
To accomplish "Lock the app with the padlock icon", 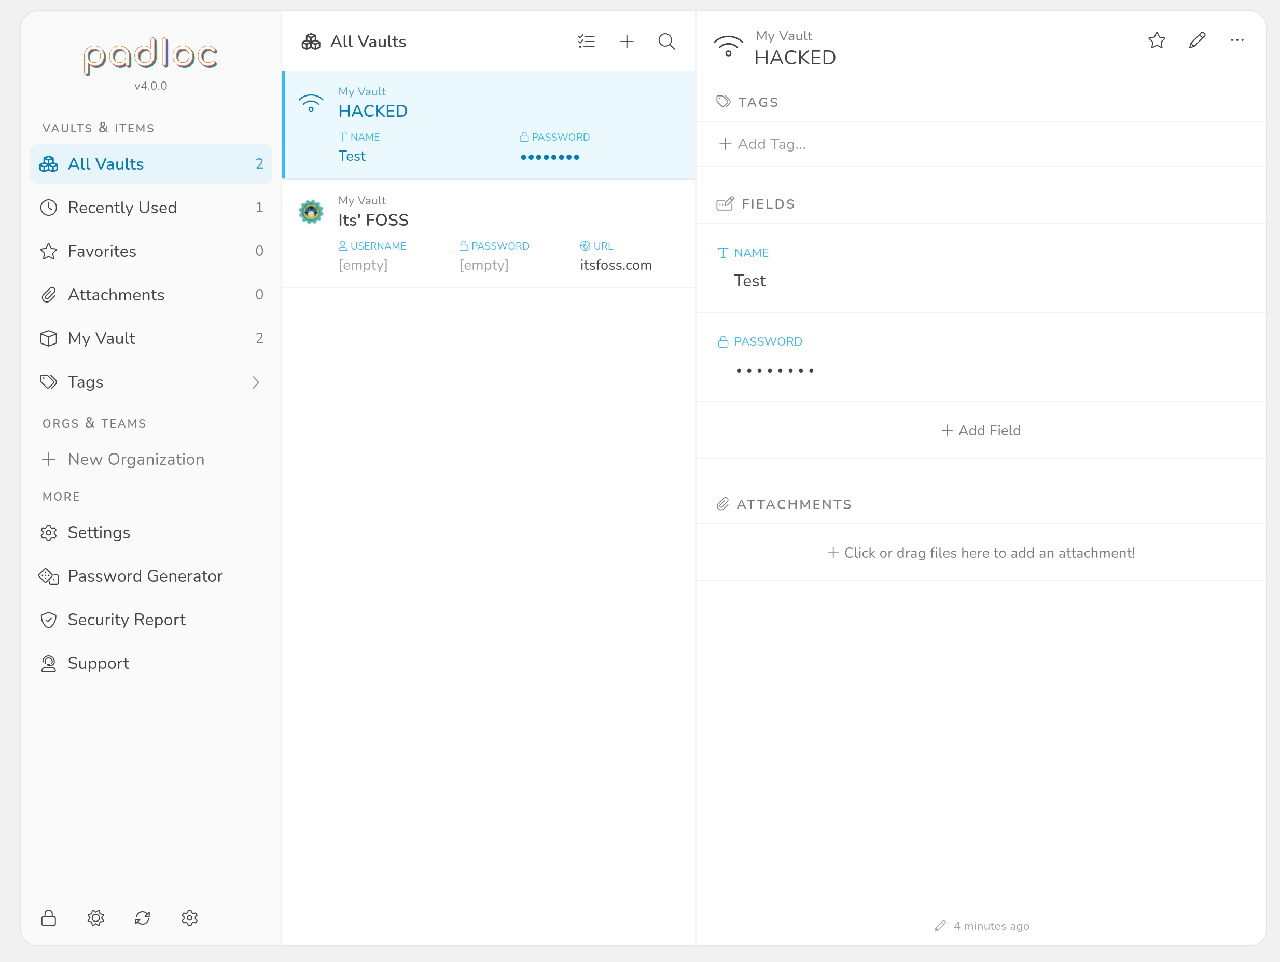I will coord(48,918).
